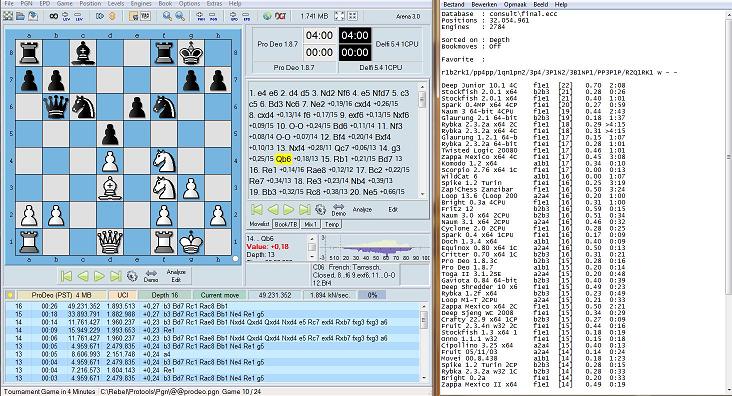Click the white knight on f4
This screenshot has width=732, height=396.
[164, 161]
